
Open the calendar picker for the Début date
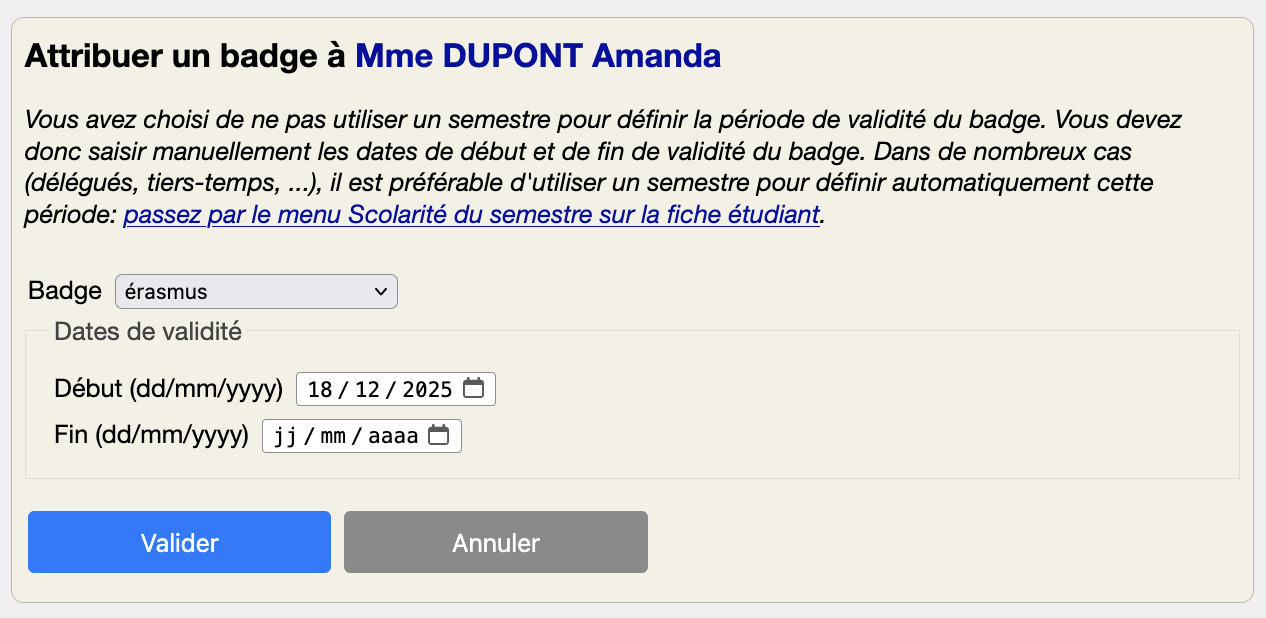(x=478, y=389)
